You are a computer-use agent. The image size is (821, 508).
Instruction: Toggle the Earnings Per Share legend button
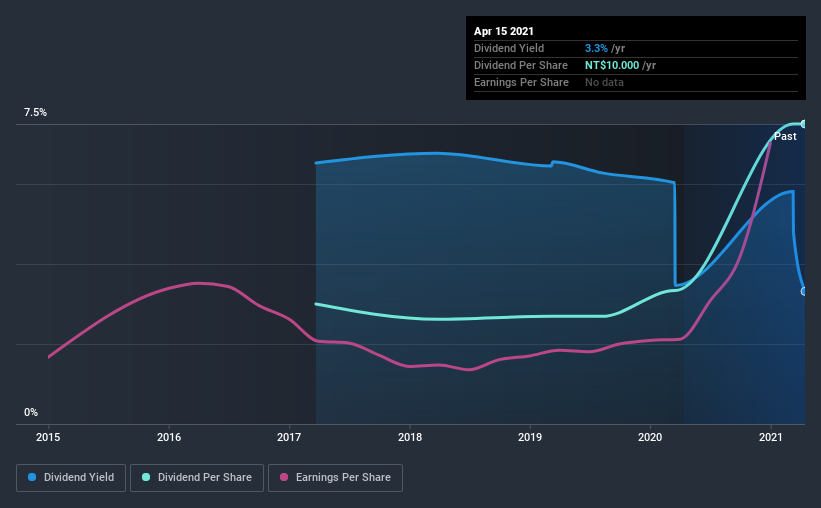335,478
